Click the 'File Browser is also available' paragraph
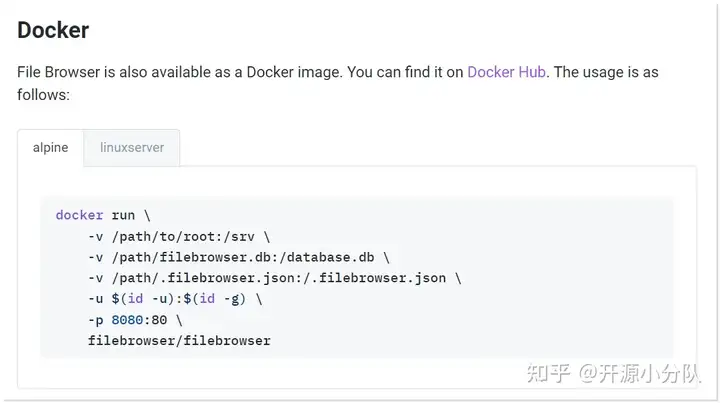This screenshot has height=403, width=720. (338, 83)
